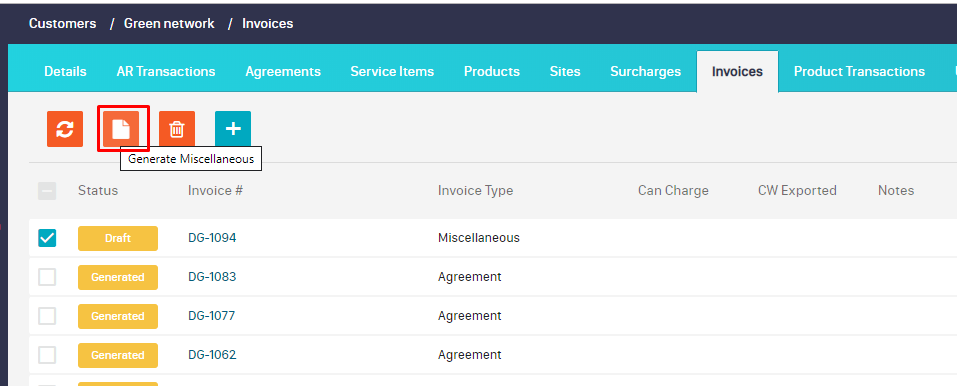This screenshot has height=386, width=957.
Task: Uncheck the DG-1094 invoice checkbox
Action: (47, 238)
